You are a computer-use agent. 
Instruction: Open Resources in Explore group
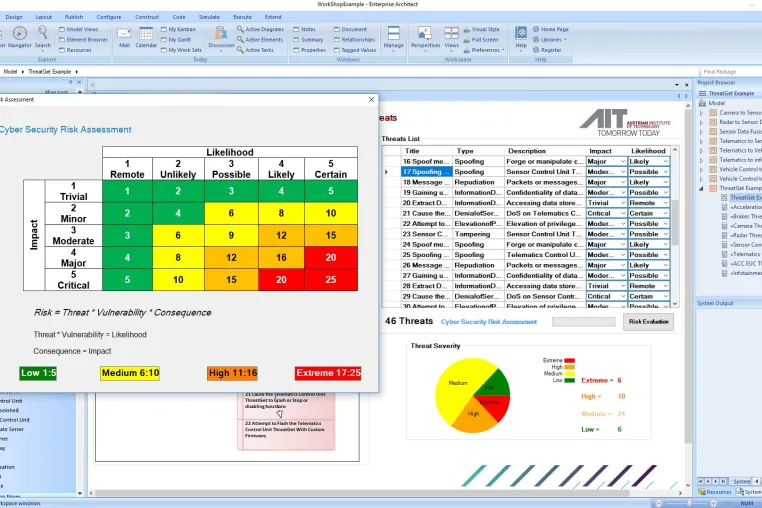[x=75, y=50]
